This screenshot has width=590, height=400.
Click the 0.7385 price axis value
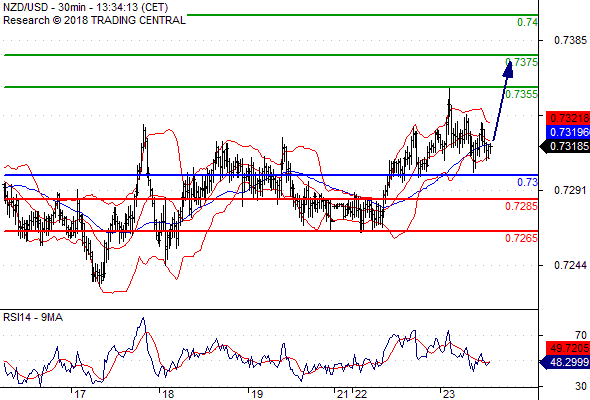coord(570,40)
